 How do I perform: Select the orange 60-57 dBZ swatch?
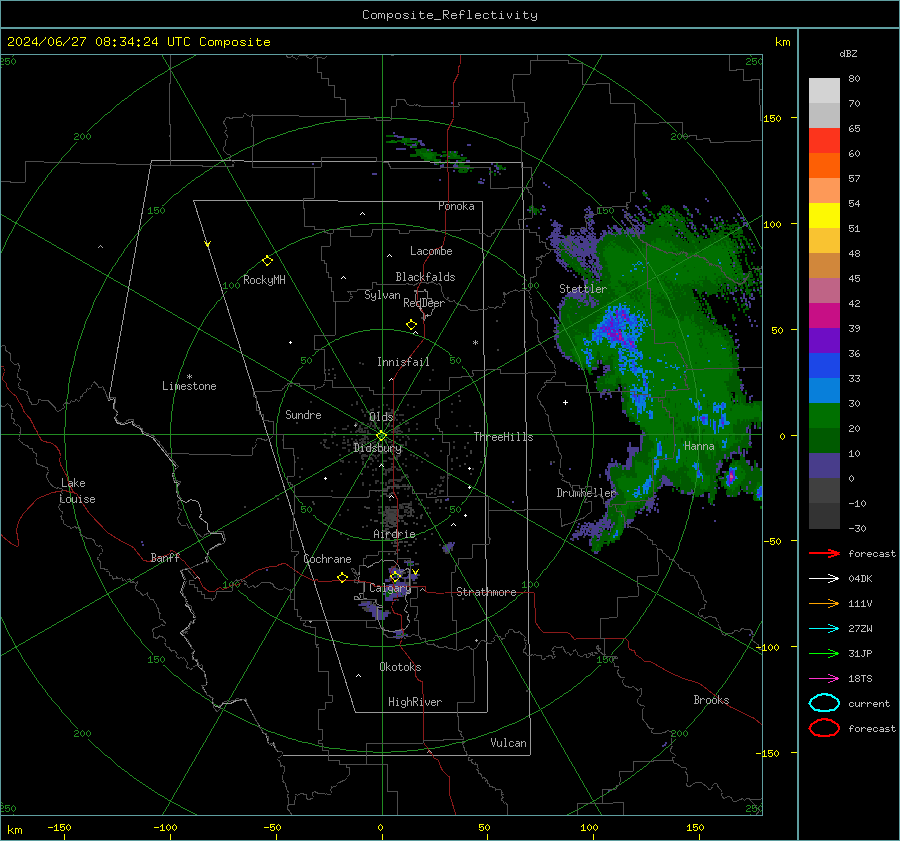pos(824,165)
